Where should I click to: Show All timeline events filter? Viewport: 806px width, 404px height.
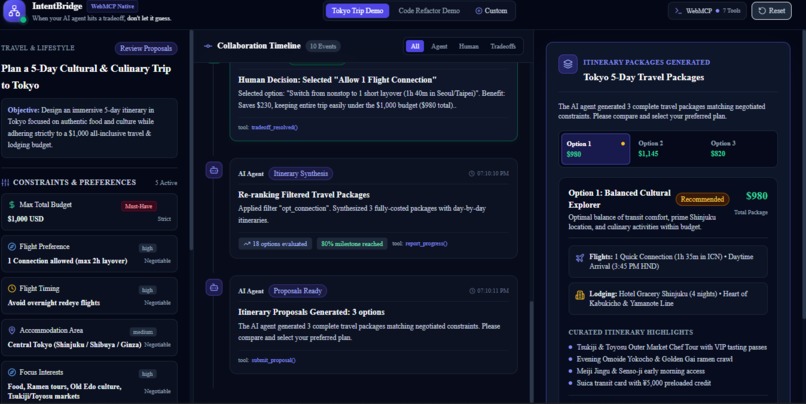tap(415, 46)
